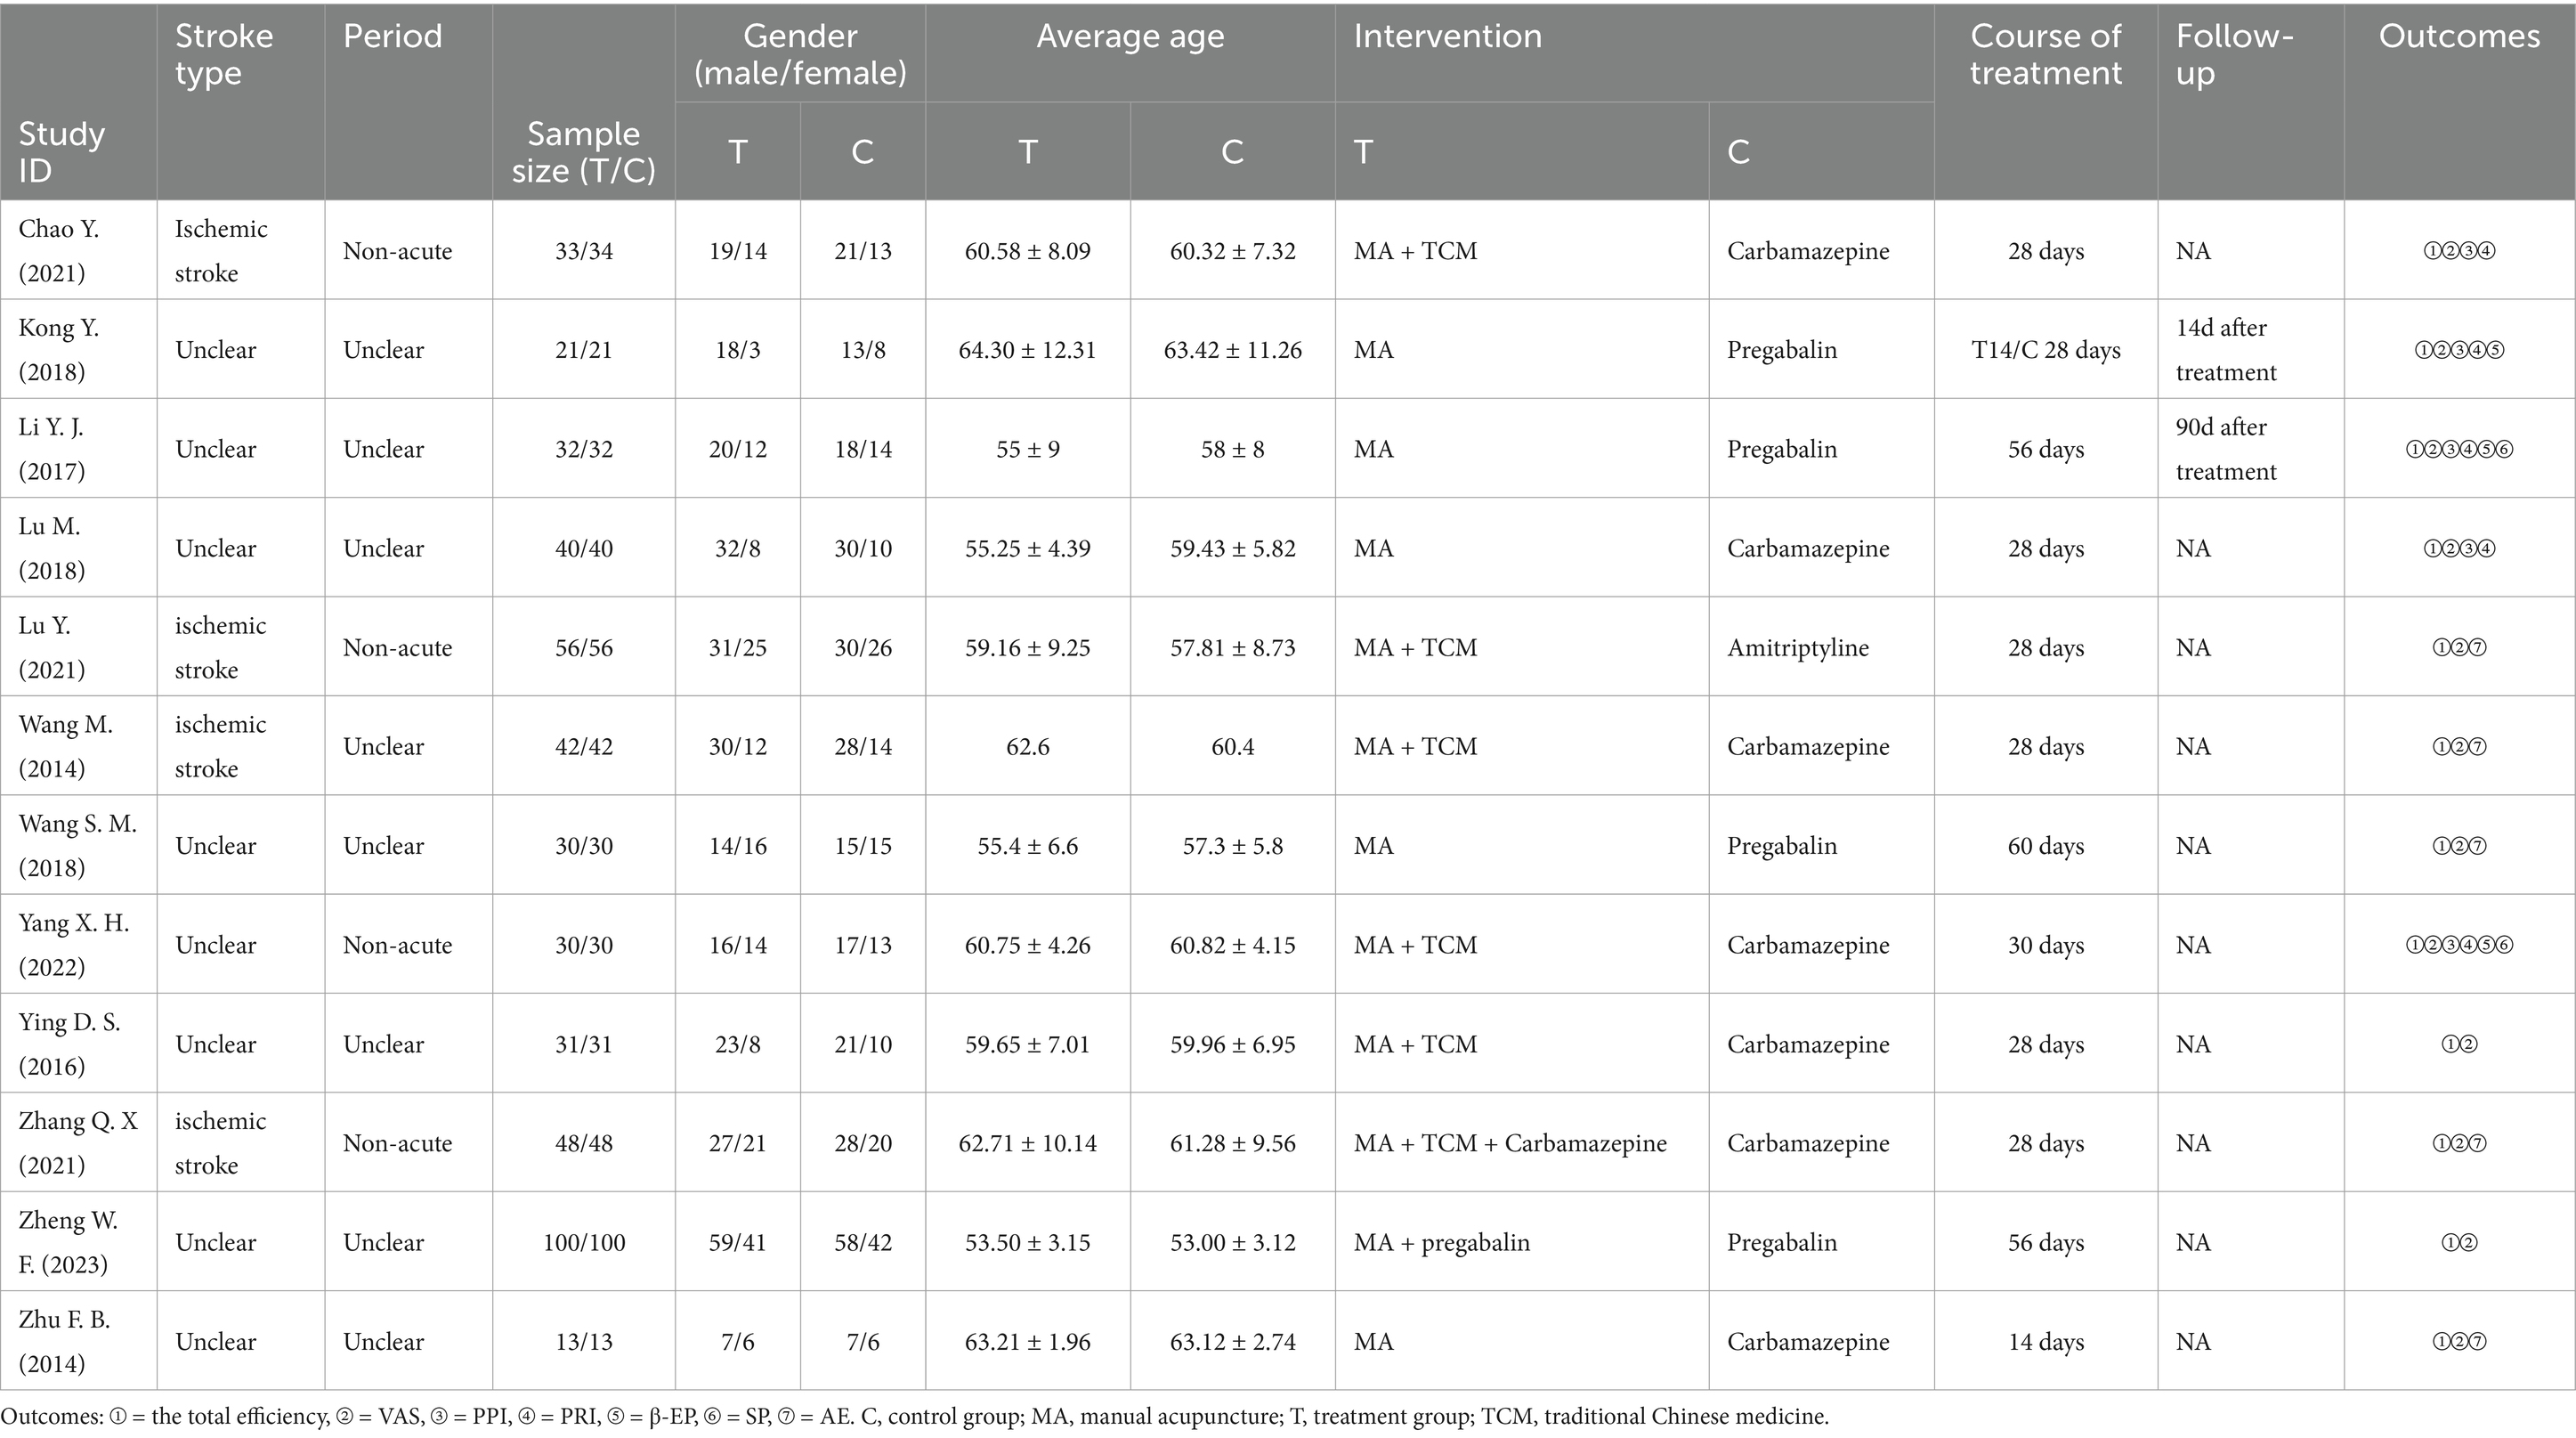Select age value 64.30 ± 12.31
The height and width of the screenshot is (1438, 2576).
tap(1027, 350)
